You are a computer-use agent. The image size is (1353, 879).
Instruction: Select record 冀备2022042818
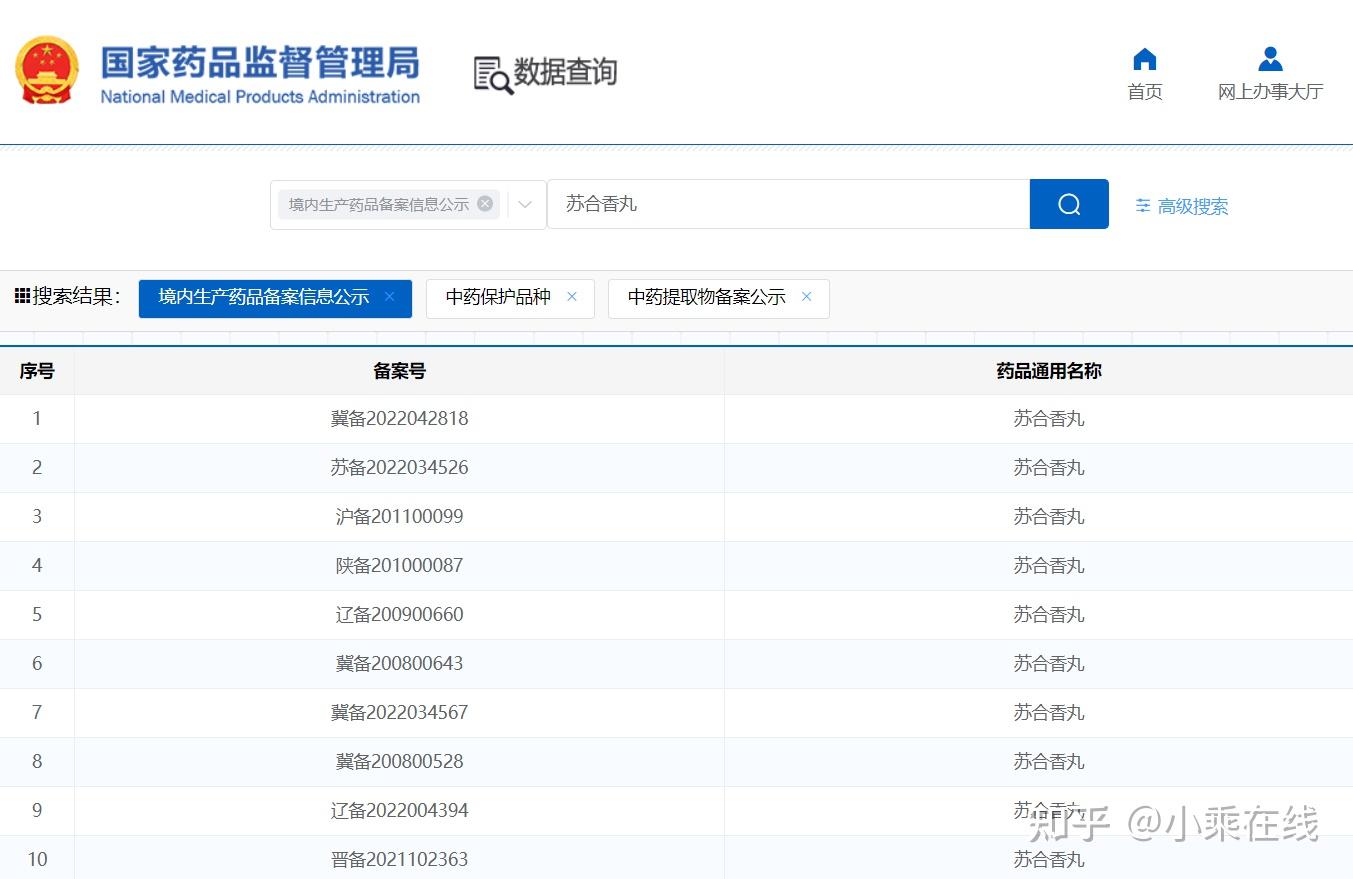399,419
